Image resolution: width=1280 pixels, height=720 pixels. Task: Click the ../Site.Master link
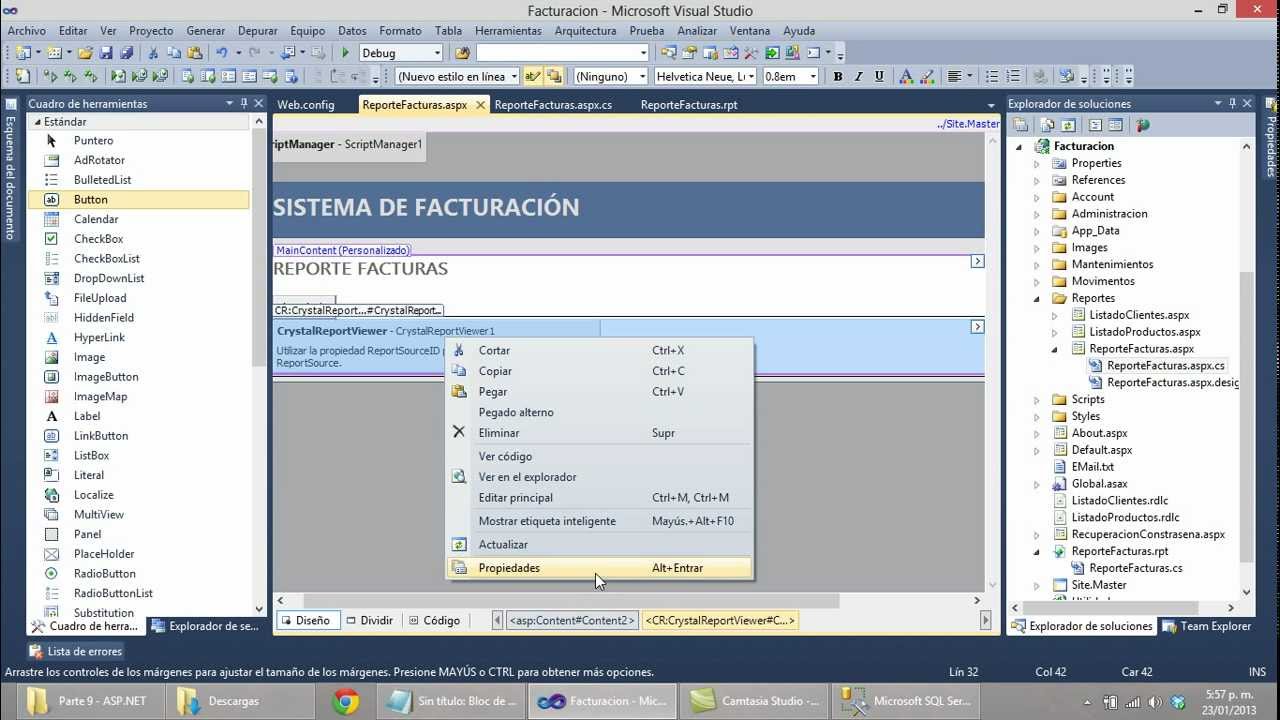click(x=968, y=124)
